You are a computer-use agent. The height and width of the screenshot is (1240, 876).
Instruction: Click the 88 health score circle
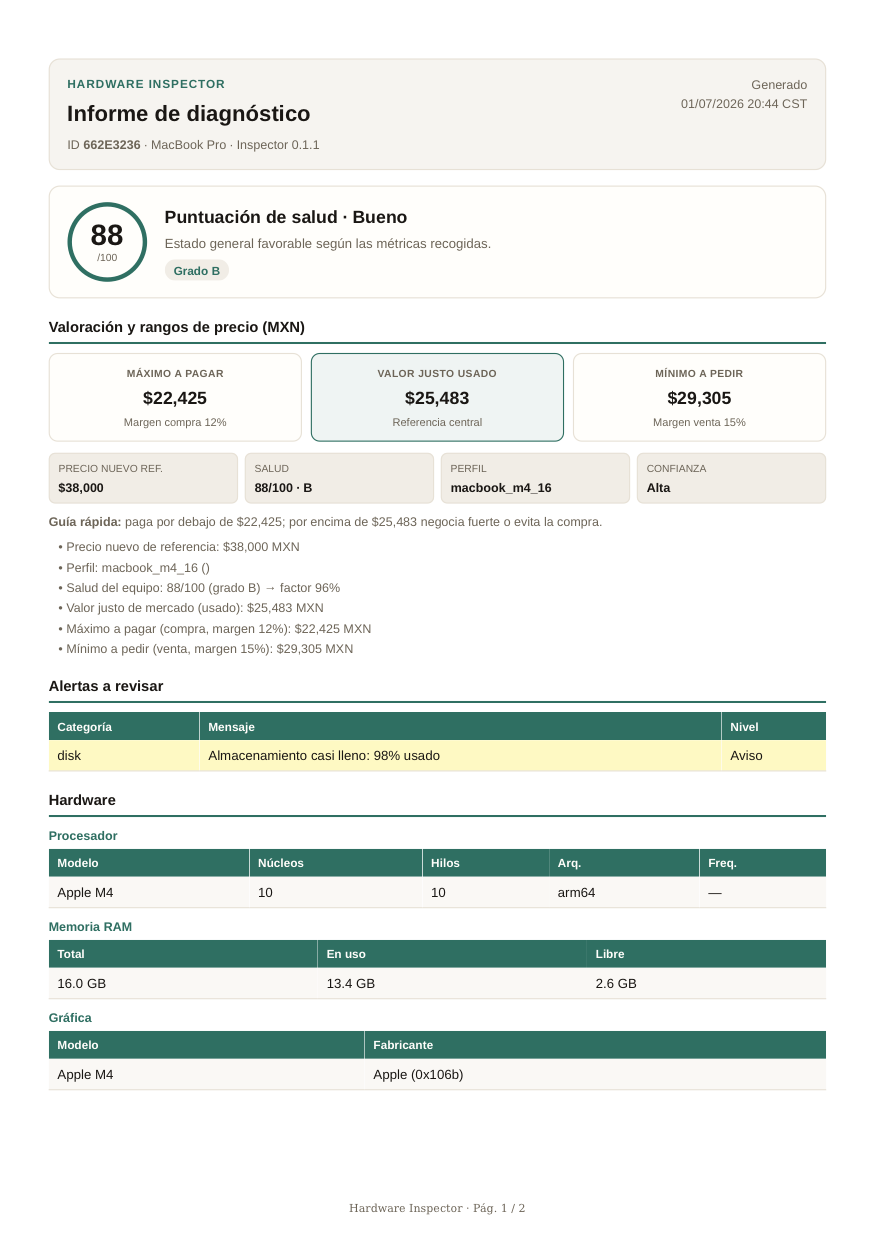107,242
